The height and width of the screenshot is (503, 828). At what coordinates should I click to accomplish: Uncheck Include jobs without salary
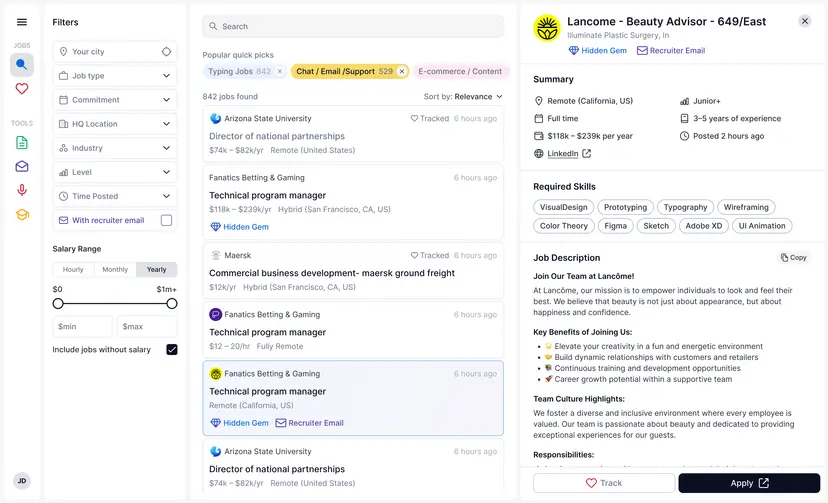tap(172, 350)
